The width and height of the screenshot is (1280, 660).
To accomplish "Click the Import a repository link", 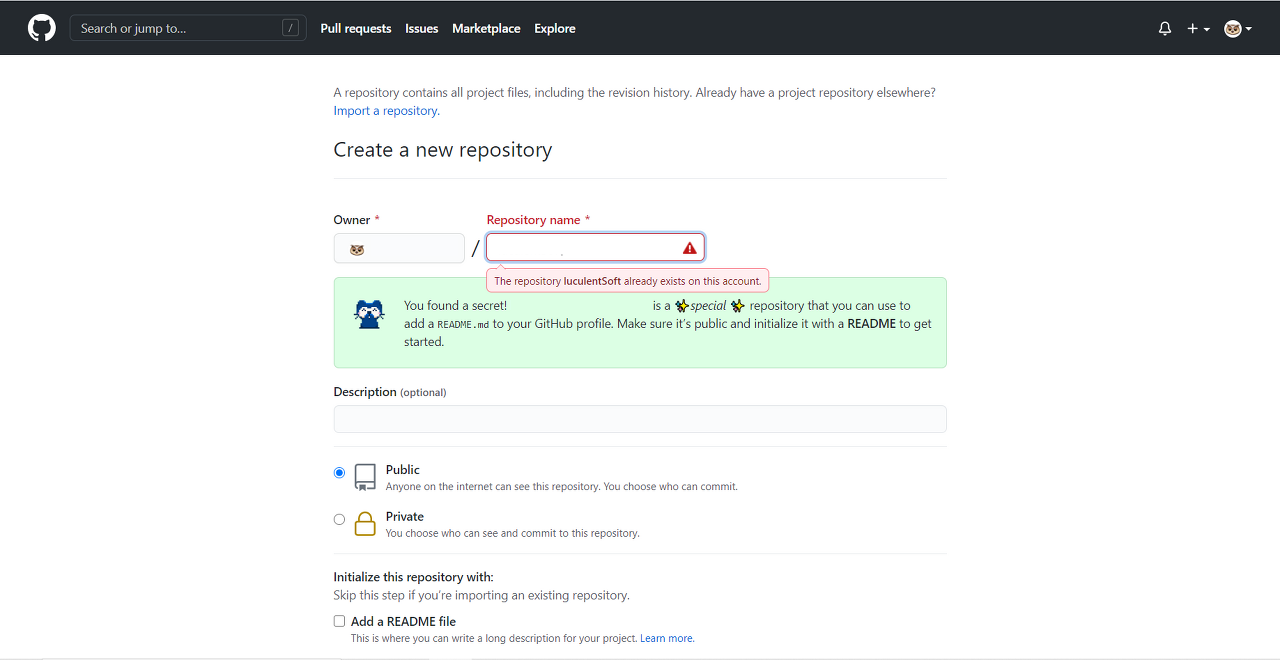I will [386, 111].
